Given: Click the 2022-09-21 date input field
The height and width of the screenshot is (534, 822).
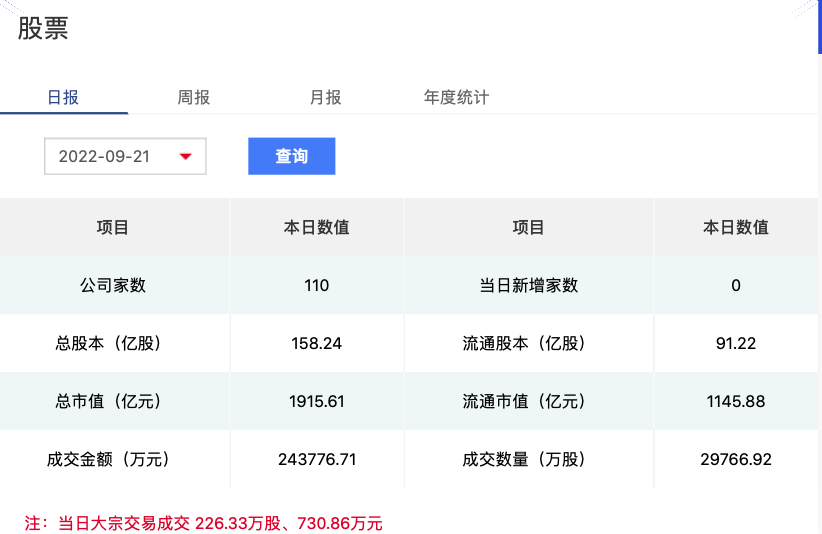Looking at the screenshot, I should pyautogui.click(x=125, y=156).
